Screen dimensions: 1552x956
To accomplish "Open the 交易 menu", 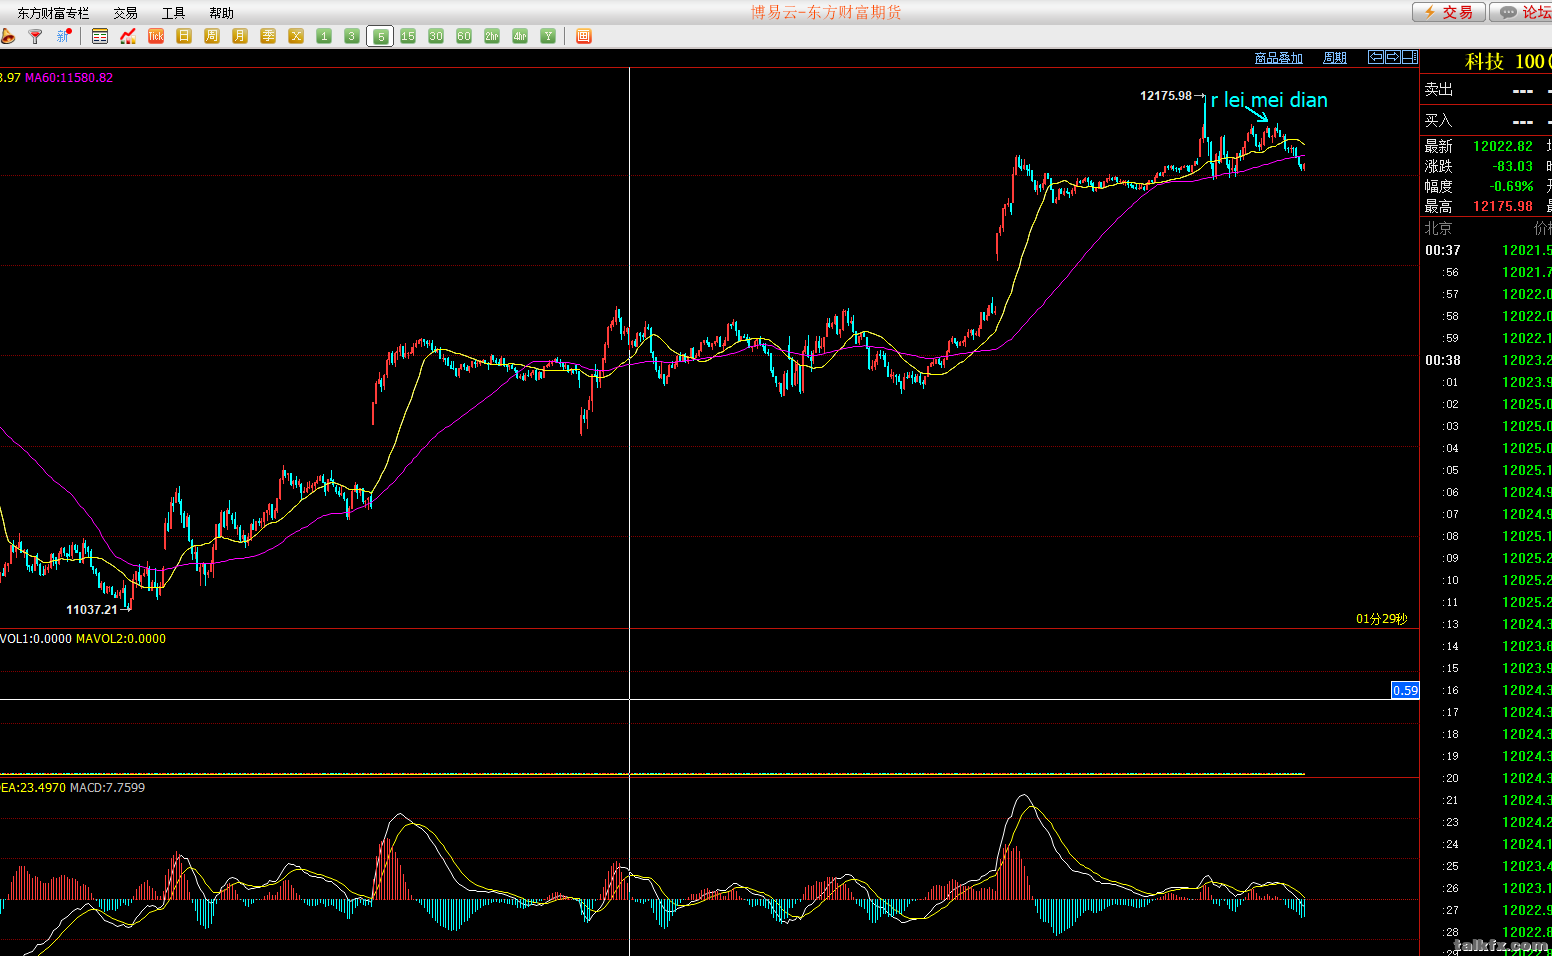I will [x=125, y=13].
